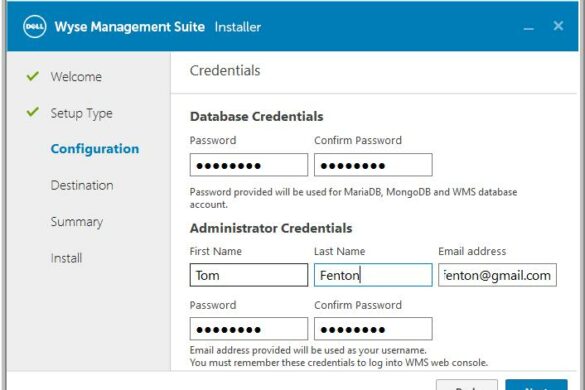Click the Setup Type green checkmark
The height and width of the screenshot is (390, 585).
33,112
